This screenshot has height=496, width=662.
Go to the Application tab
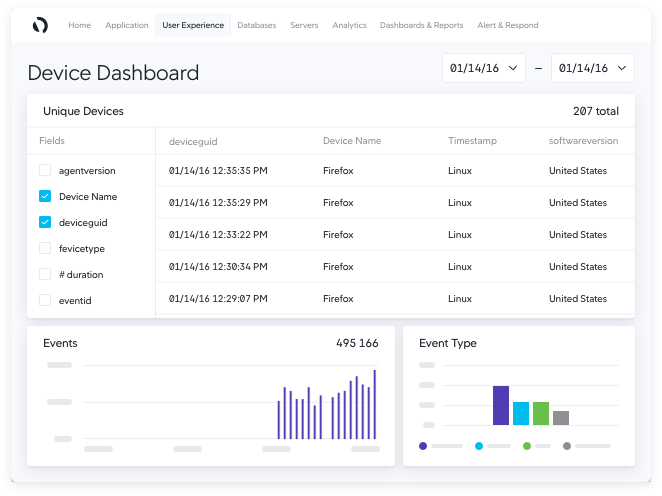[x=127, y=25]
